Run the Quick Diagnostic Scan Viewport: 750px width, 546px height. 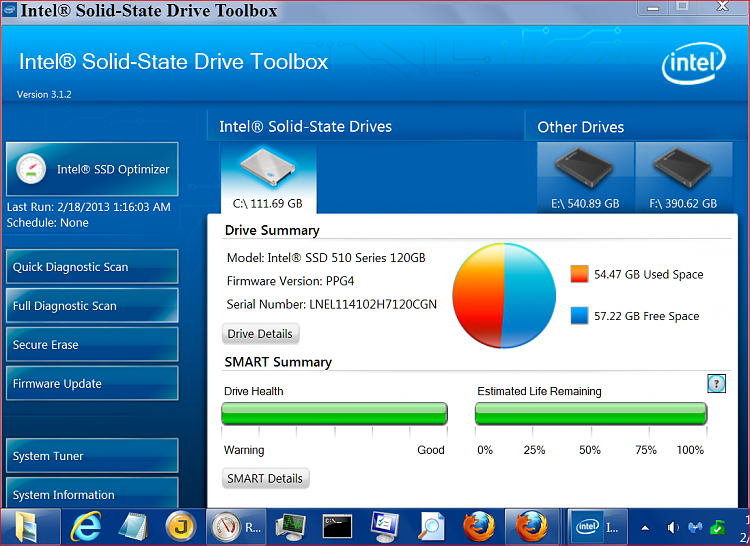[92, 267]
